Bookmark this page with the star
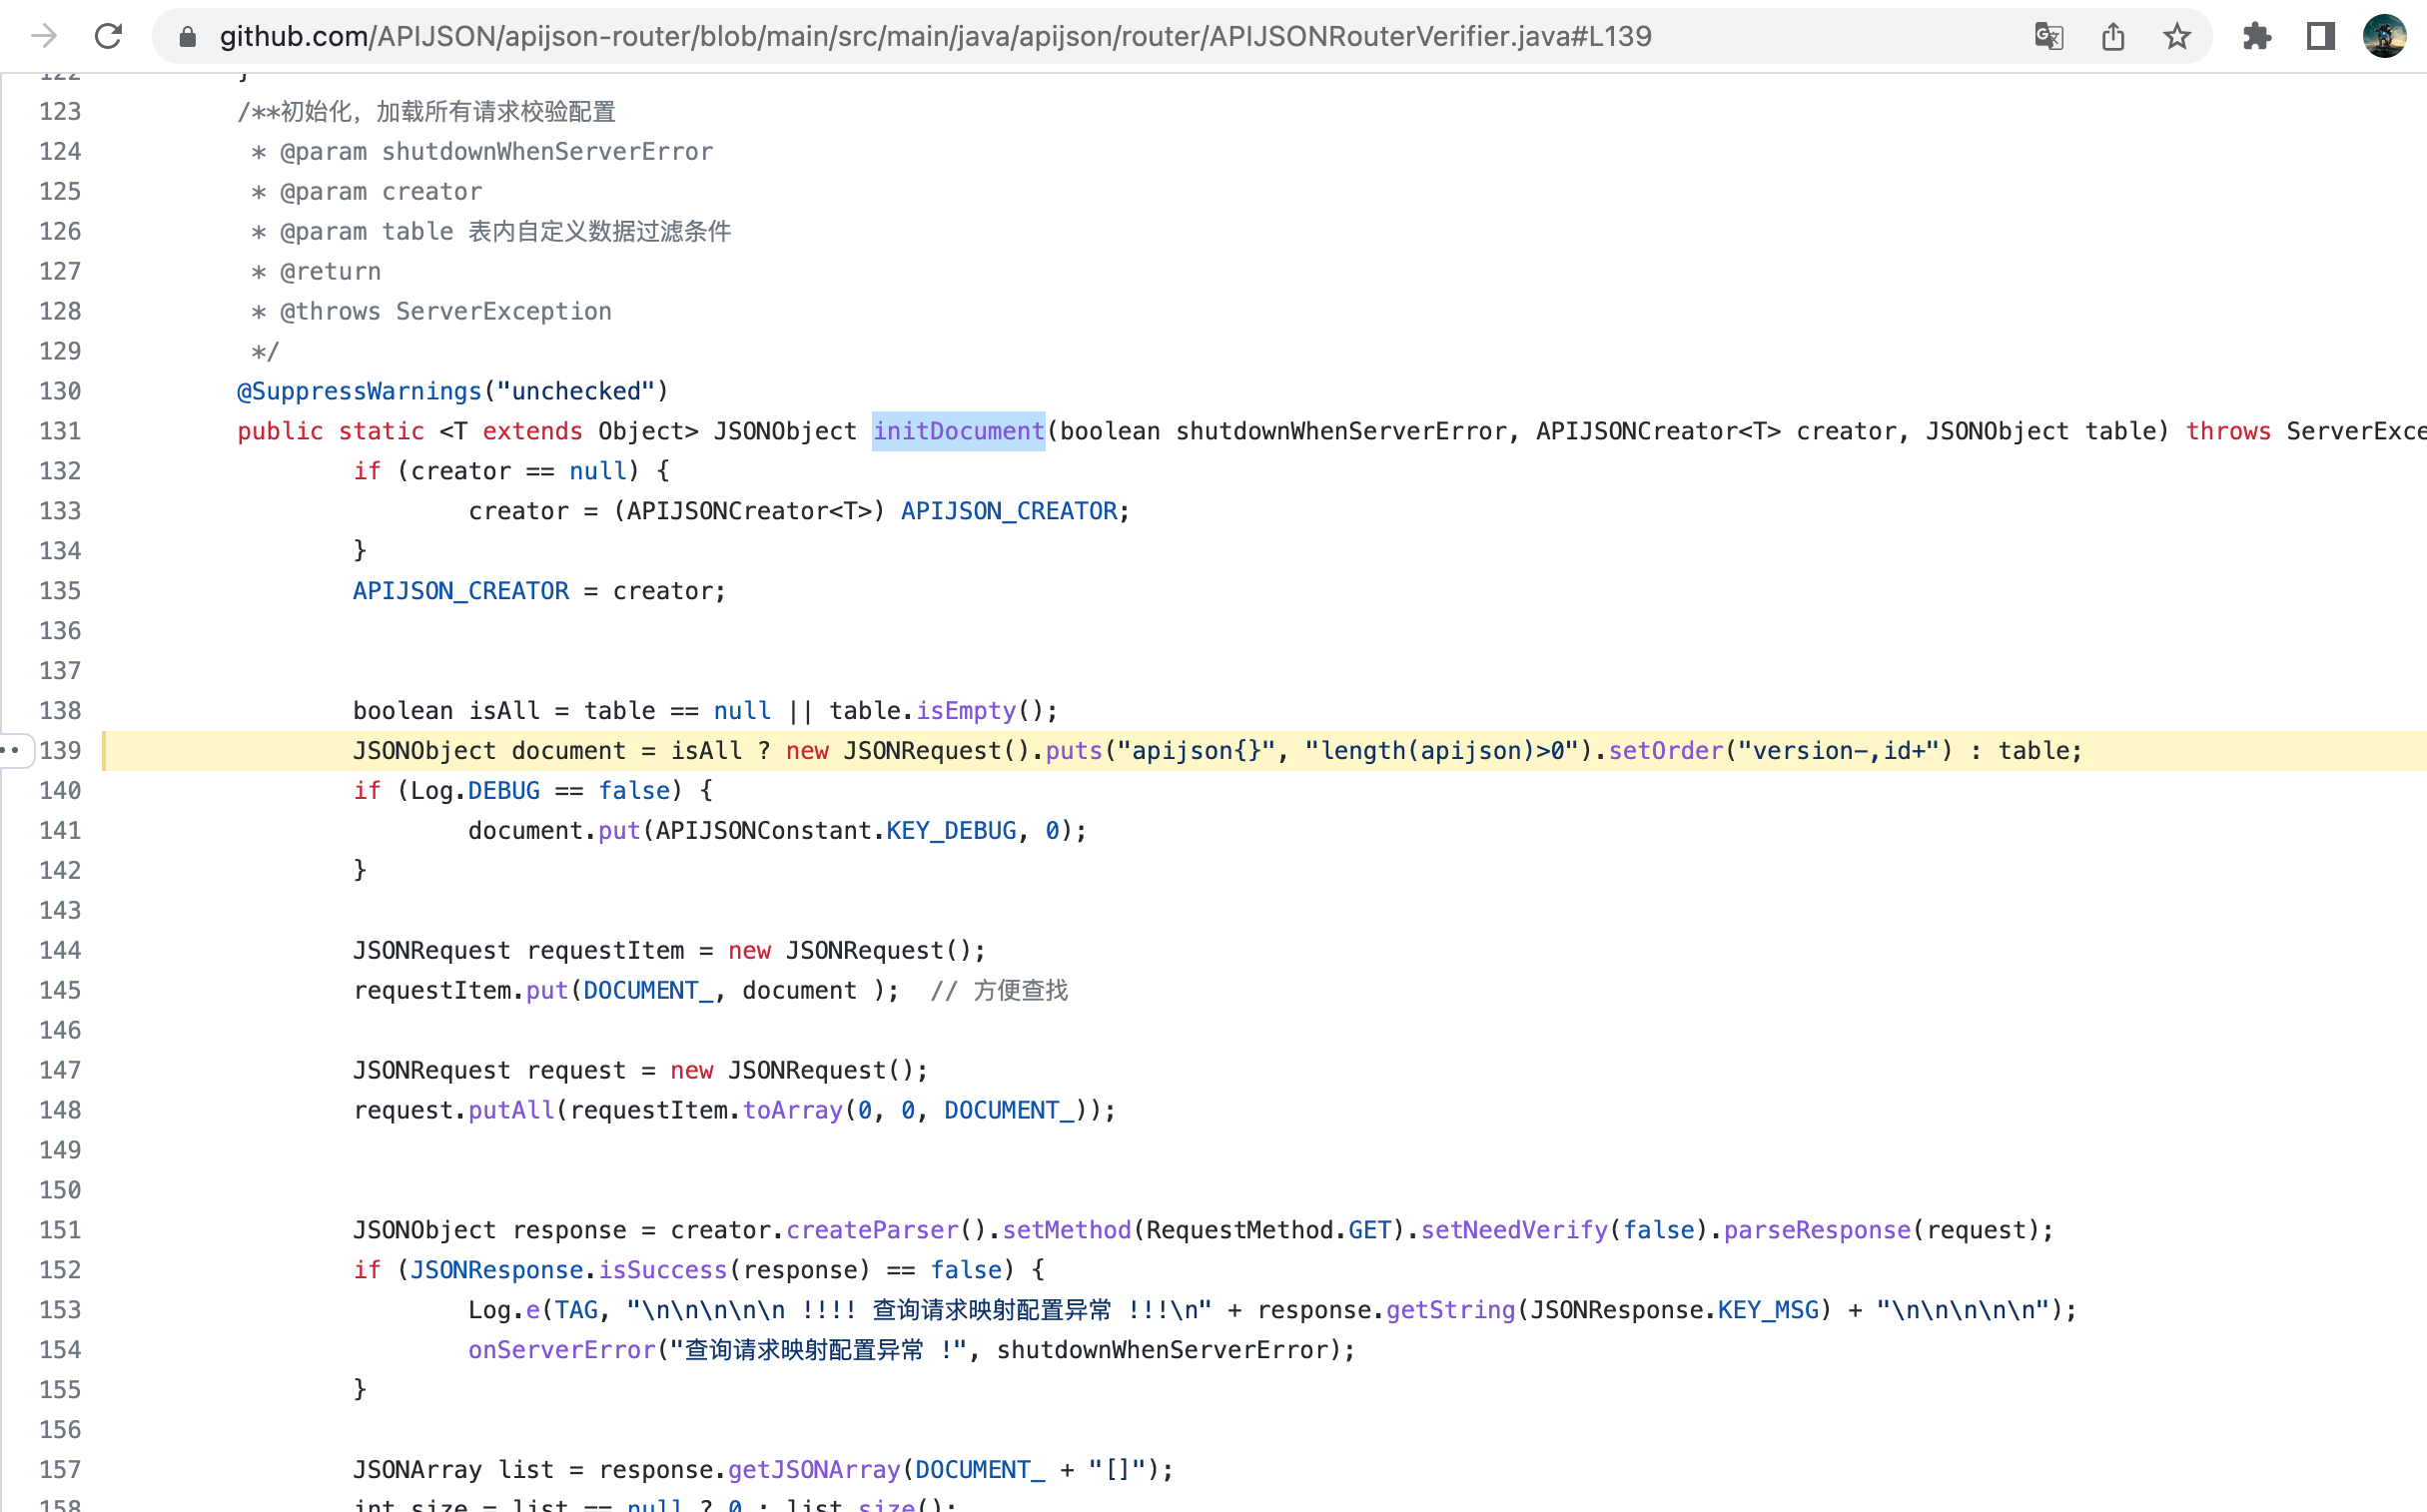This screenshot has height=1512, width=2427. 2177,36
